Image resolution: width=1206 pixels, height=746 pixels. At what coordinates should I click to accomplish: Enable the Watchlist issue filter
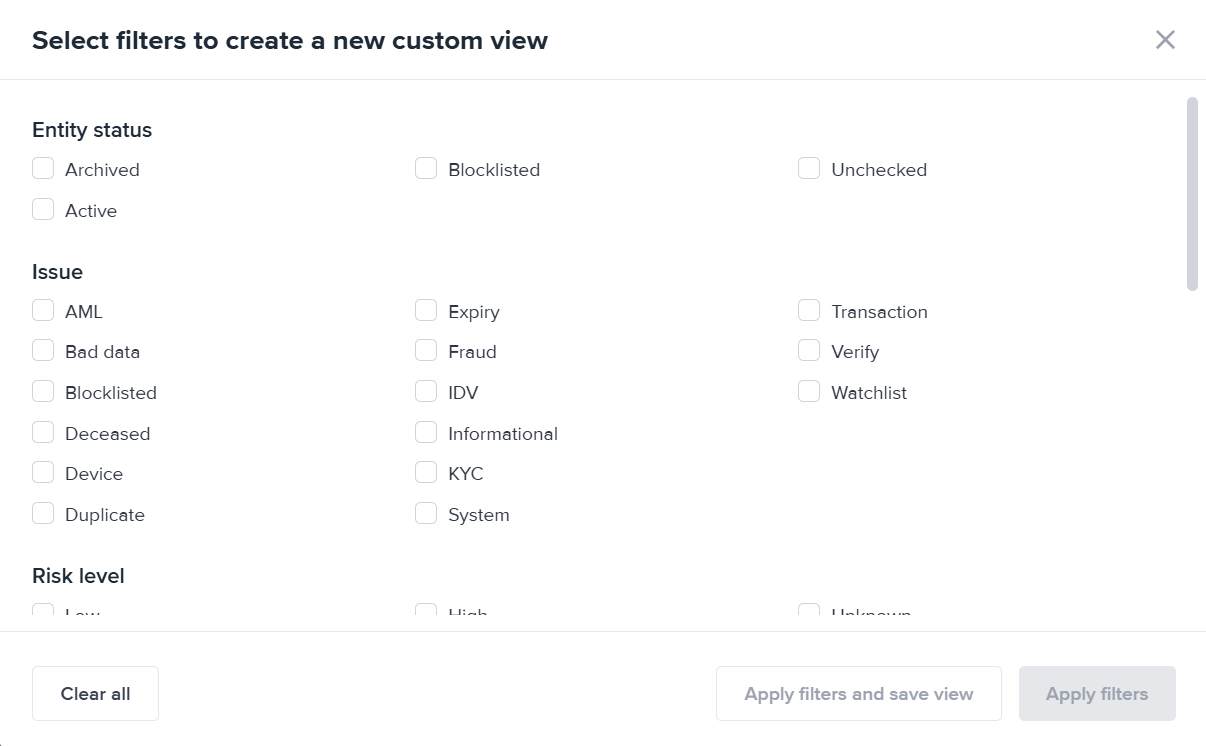809,392
